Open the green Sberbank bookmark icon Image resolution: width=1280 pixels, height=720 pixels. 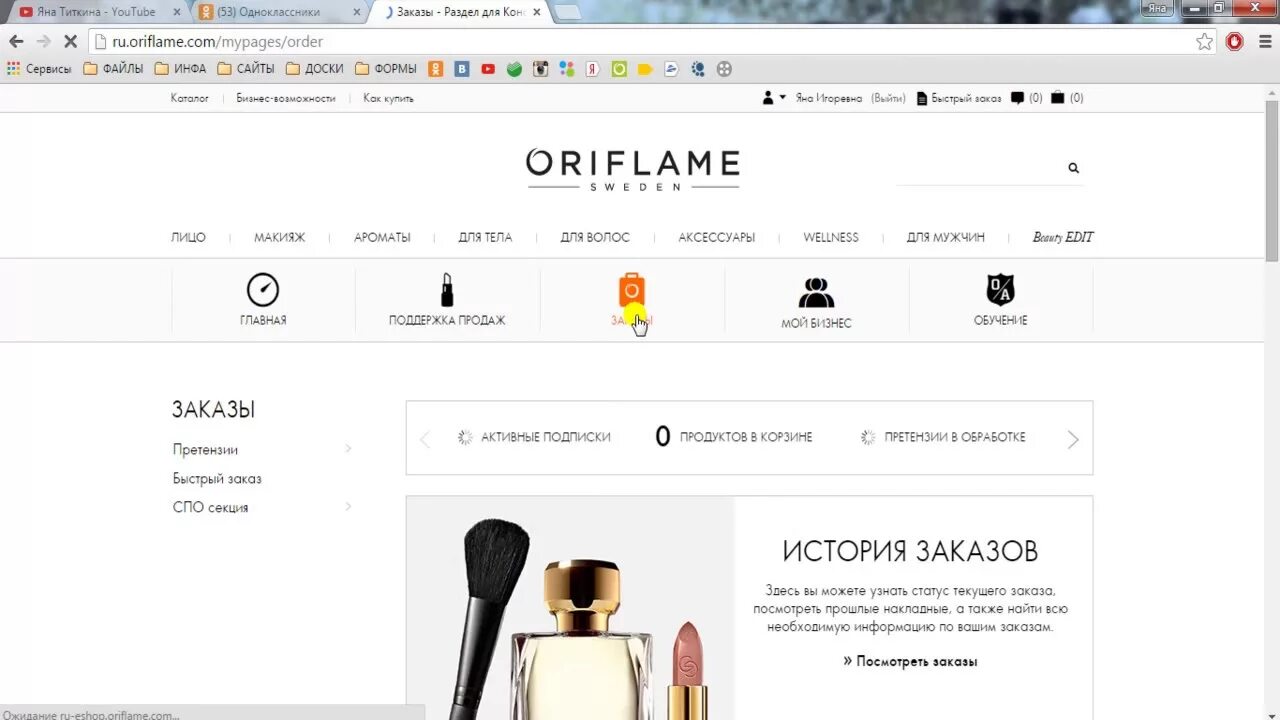(514, 69)
